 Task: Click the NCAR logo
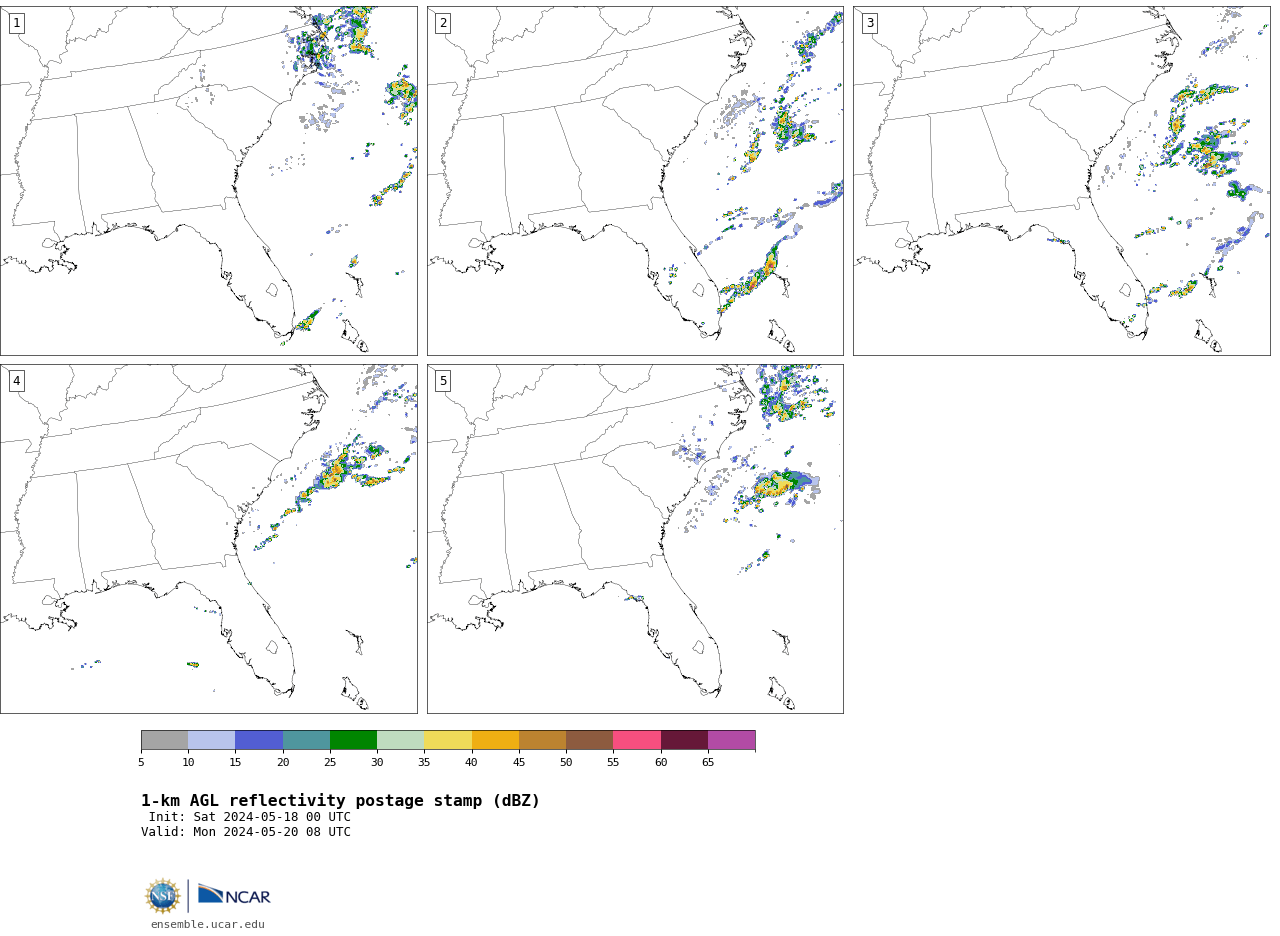point(234,895)
